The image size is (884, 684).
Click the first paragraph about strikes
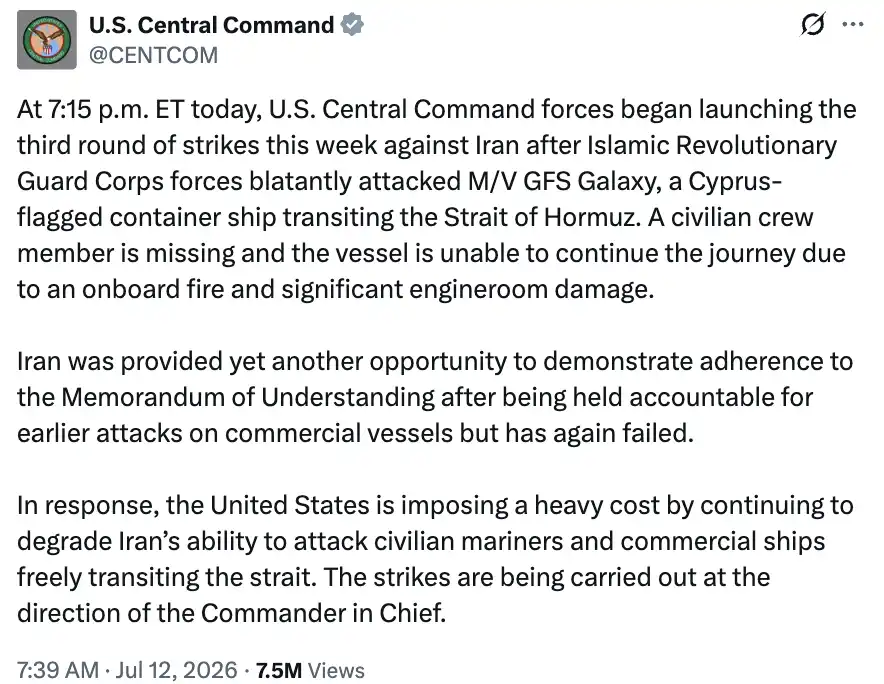[437, 199]
